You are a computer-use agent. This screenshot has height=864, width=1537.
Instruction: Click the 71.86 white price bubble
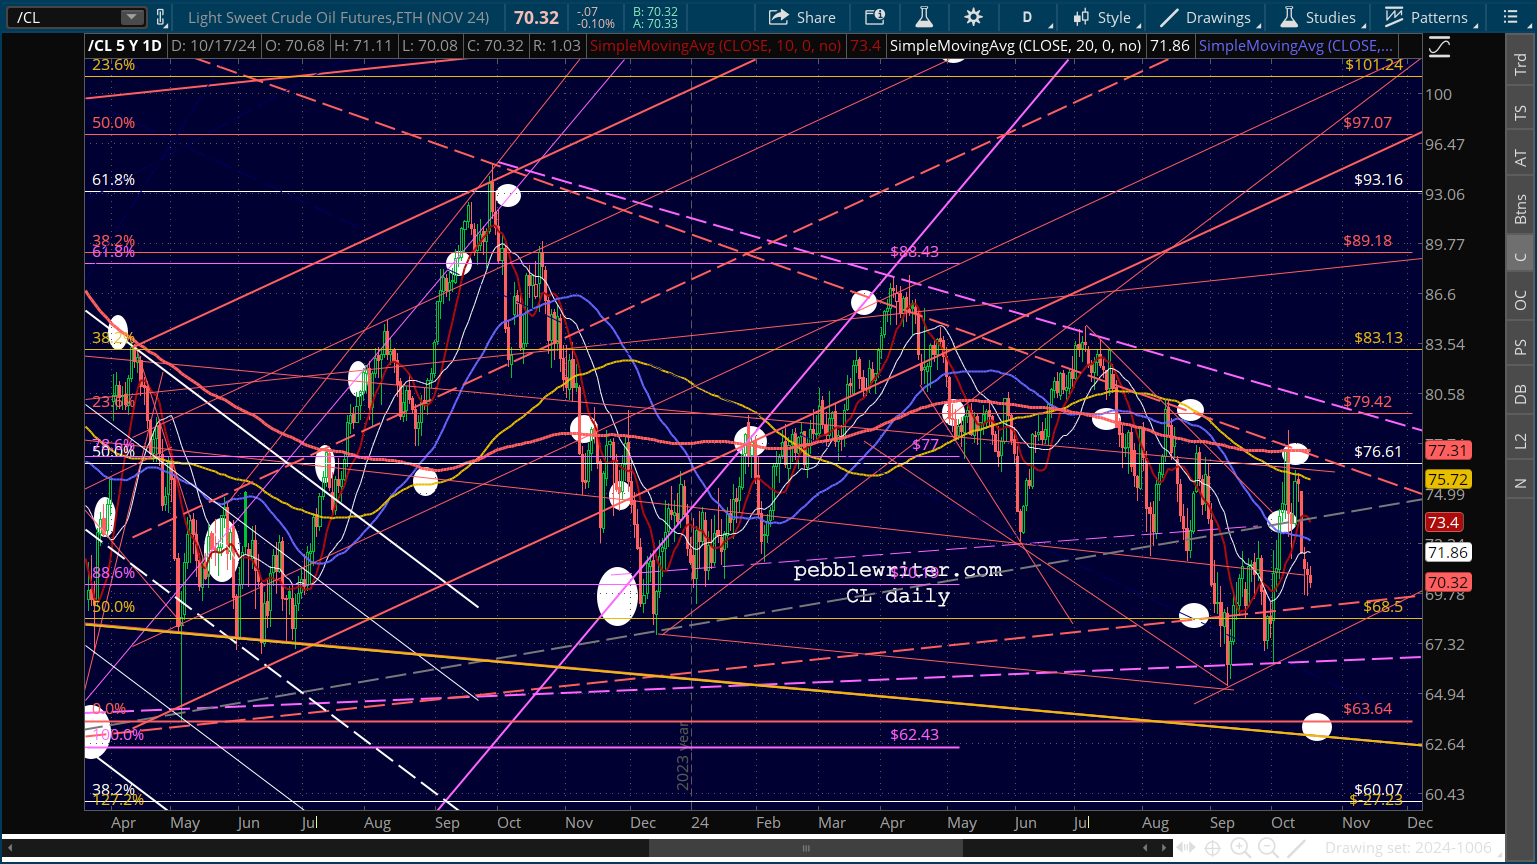1447,552
